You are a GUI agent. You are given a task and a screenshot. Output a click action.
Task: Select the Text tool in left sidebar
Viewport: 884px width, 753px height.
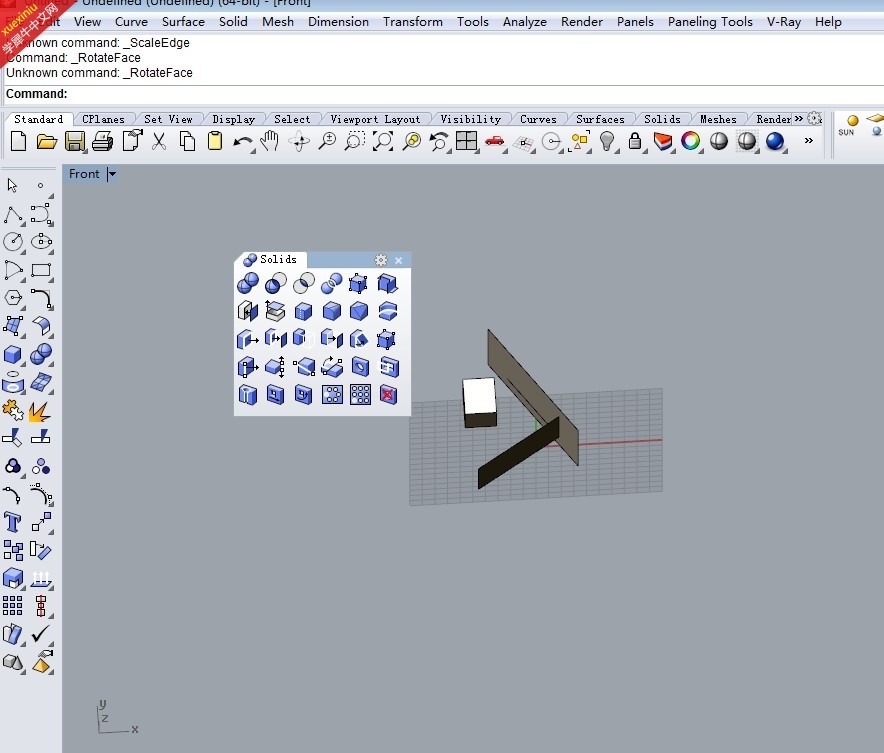(12, 522)
